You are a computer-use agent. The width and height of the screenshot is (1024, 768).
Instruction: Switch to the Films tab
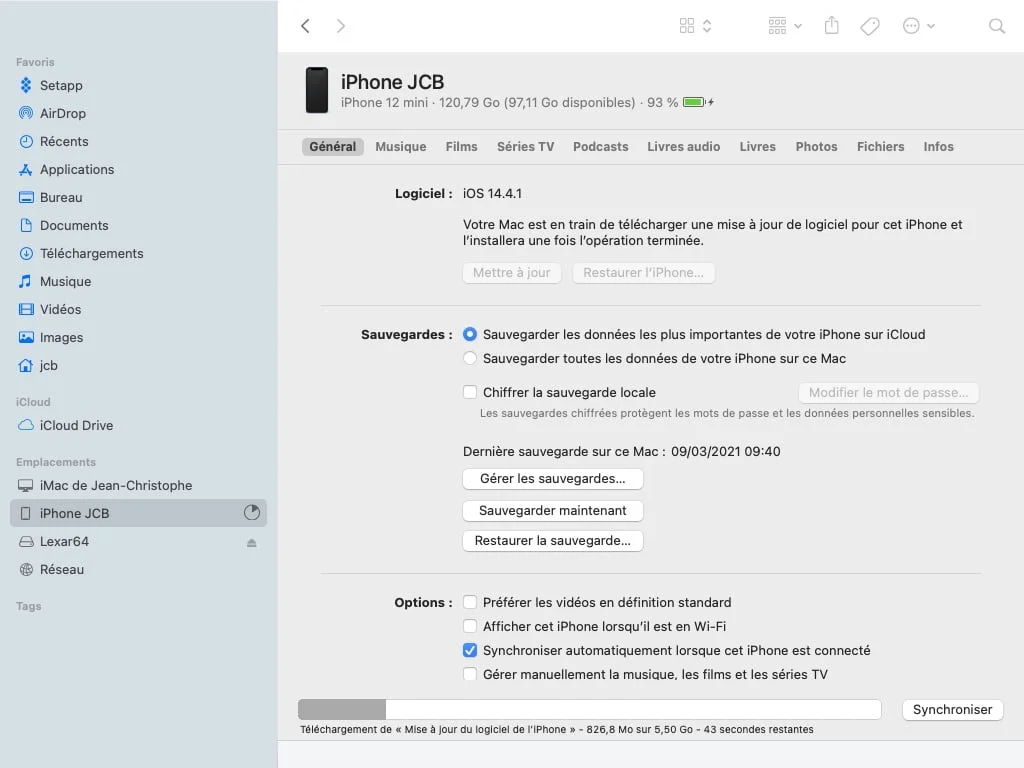pos(461,147)
